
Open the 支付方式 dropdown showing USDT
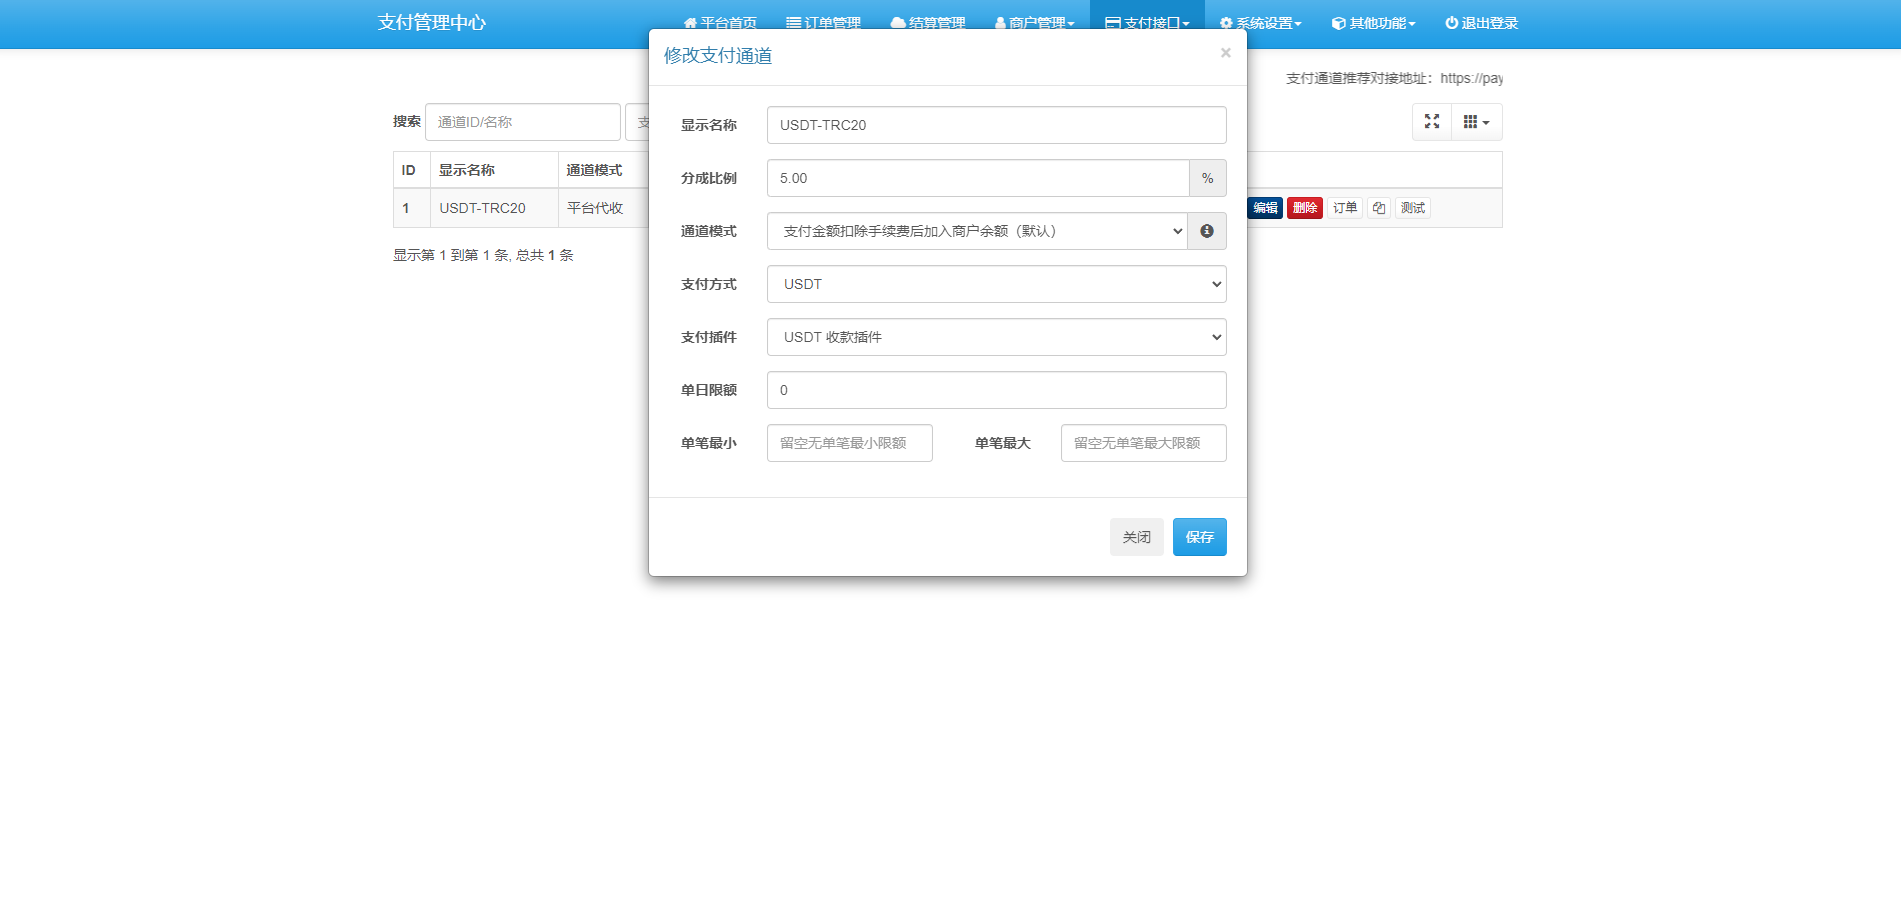pos(997,284)
